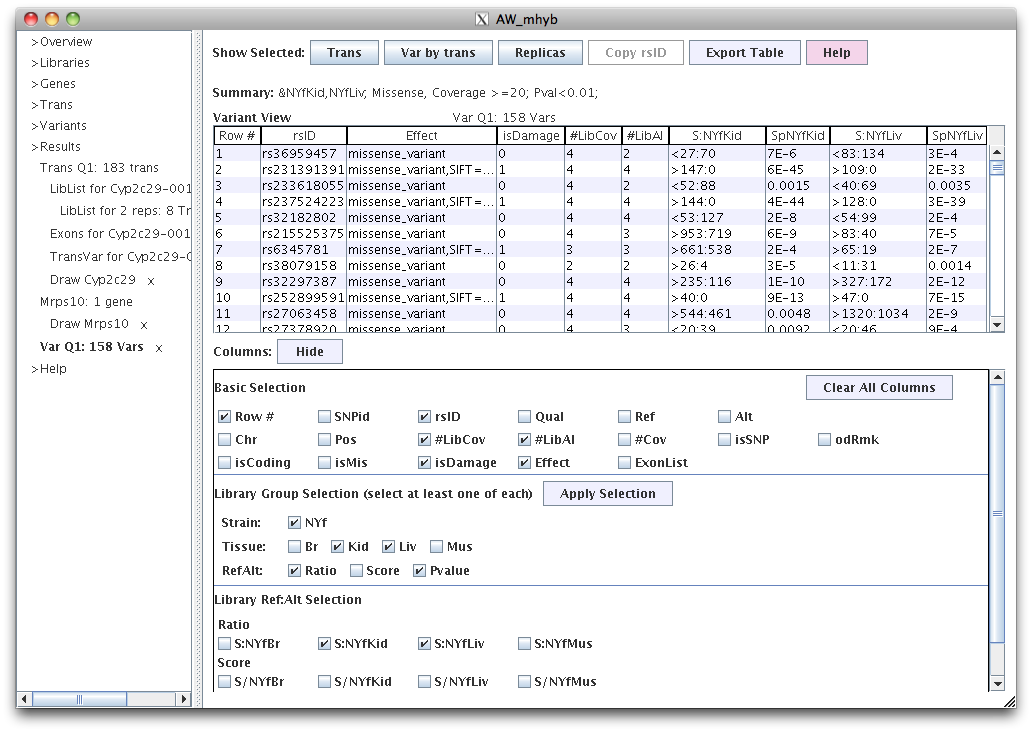Screen dimensions: 1032x732
Task: Toggle the Score RefAlt checkbox
Action: pyautogui.click(x=357, y=571)
